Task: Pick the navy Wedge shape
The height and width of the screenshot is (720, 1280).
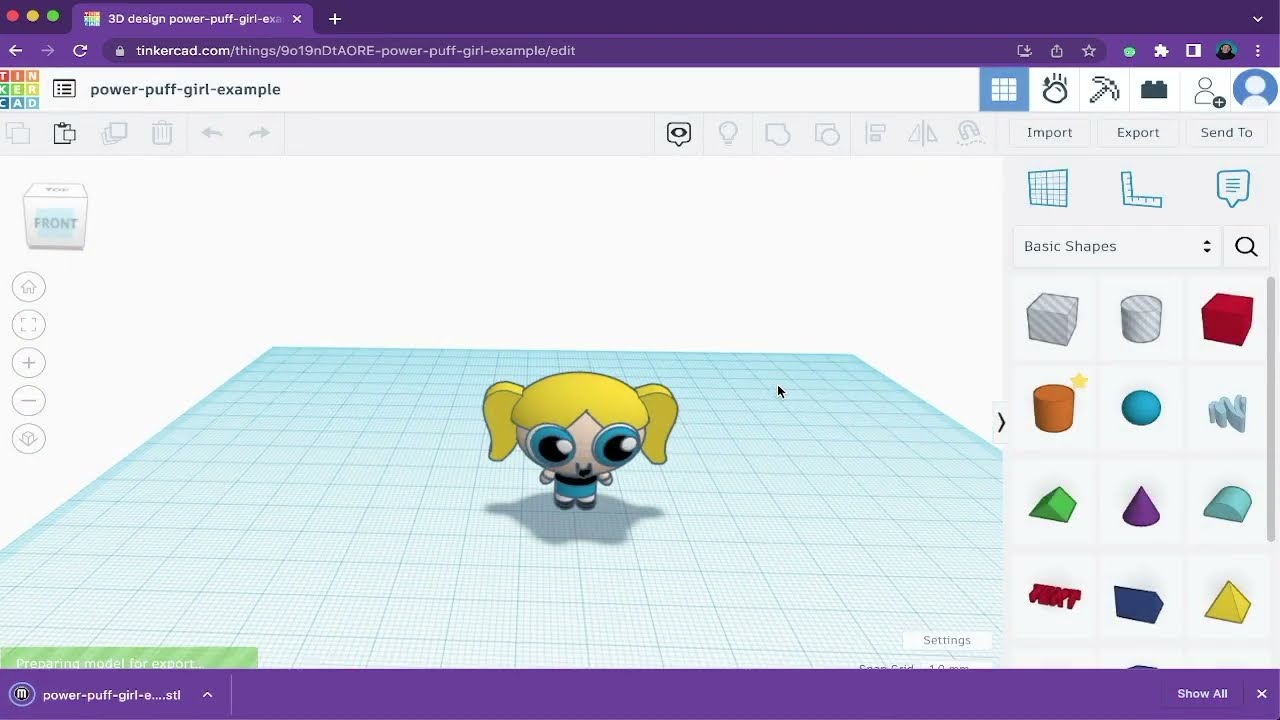Action: pos(1139,604)
